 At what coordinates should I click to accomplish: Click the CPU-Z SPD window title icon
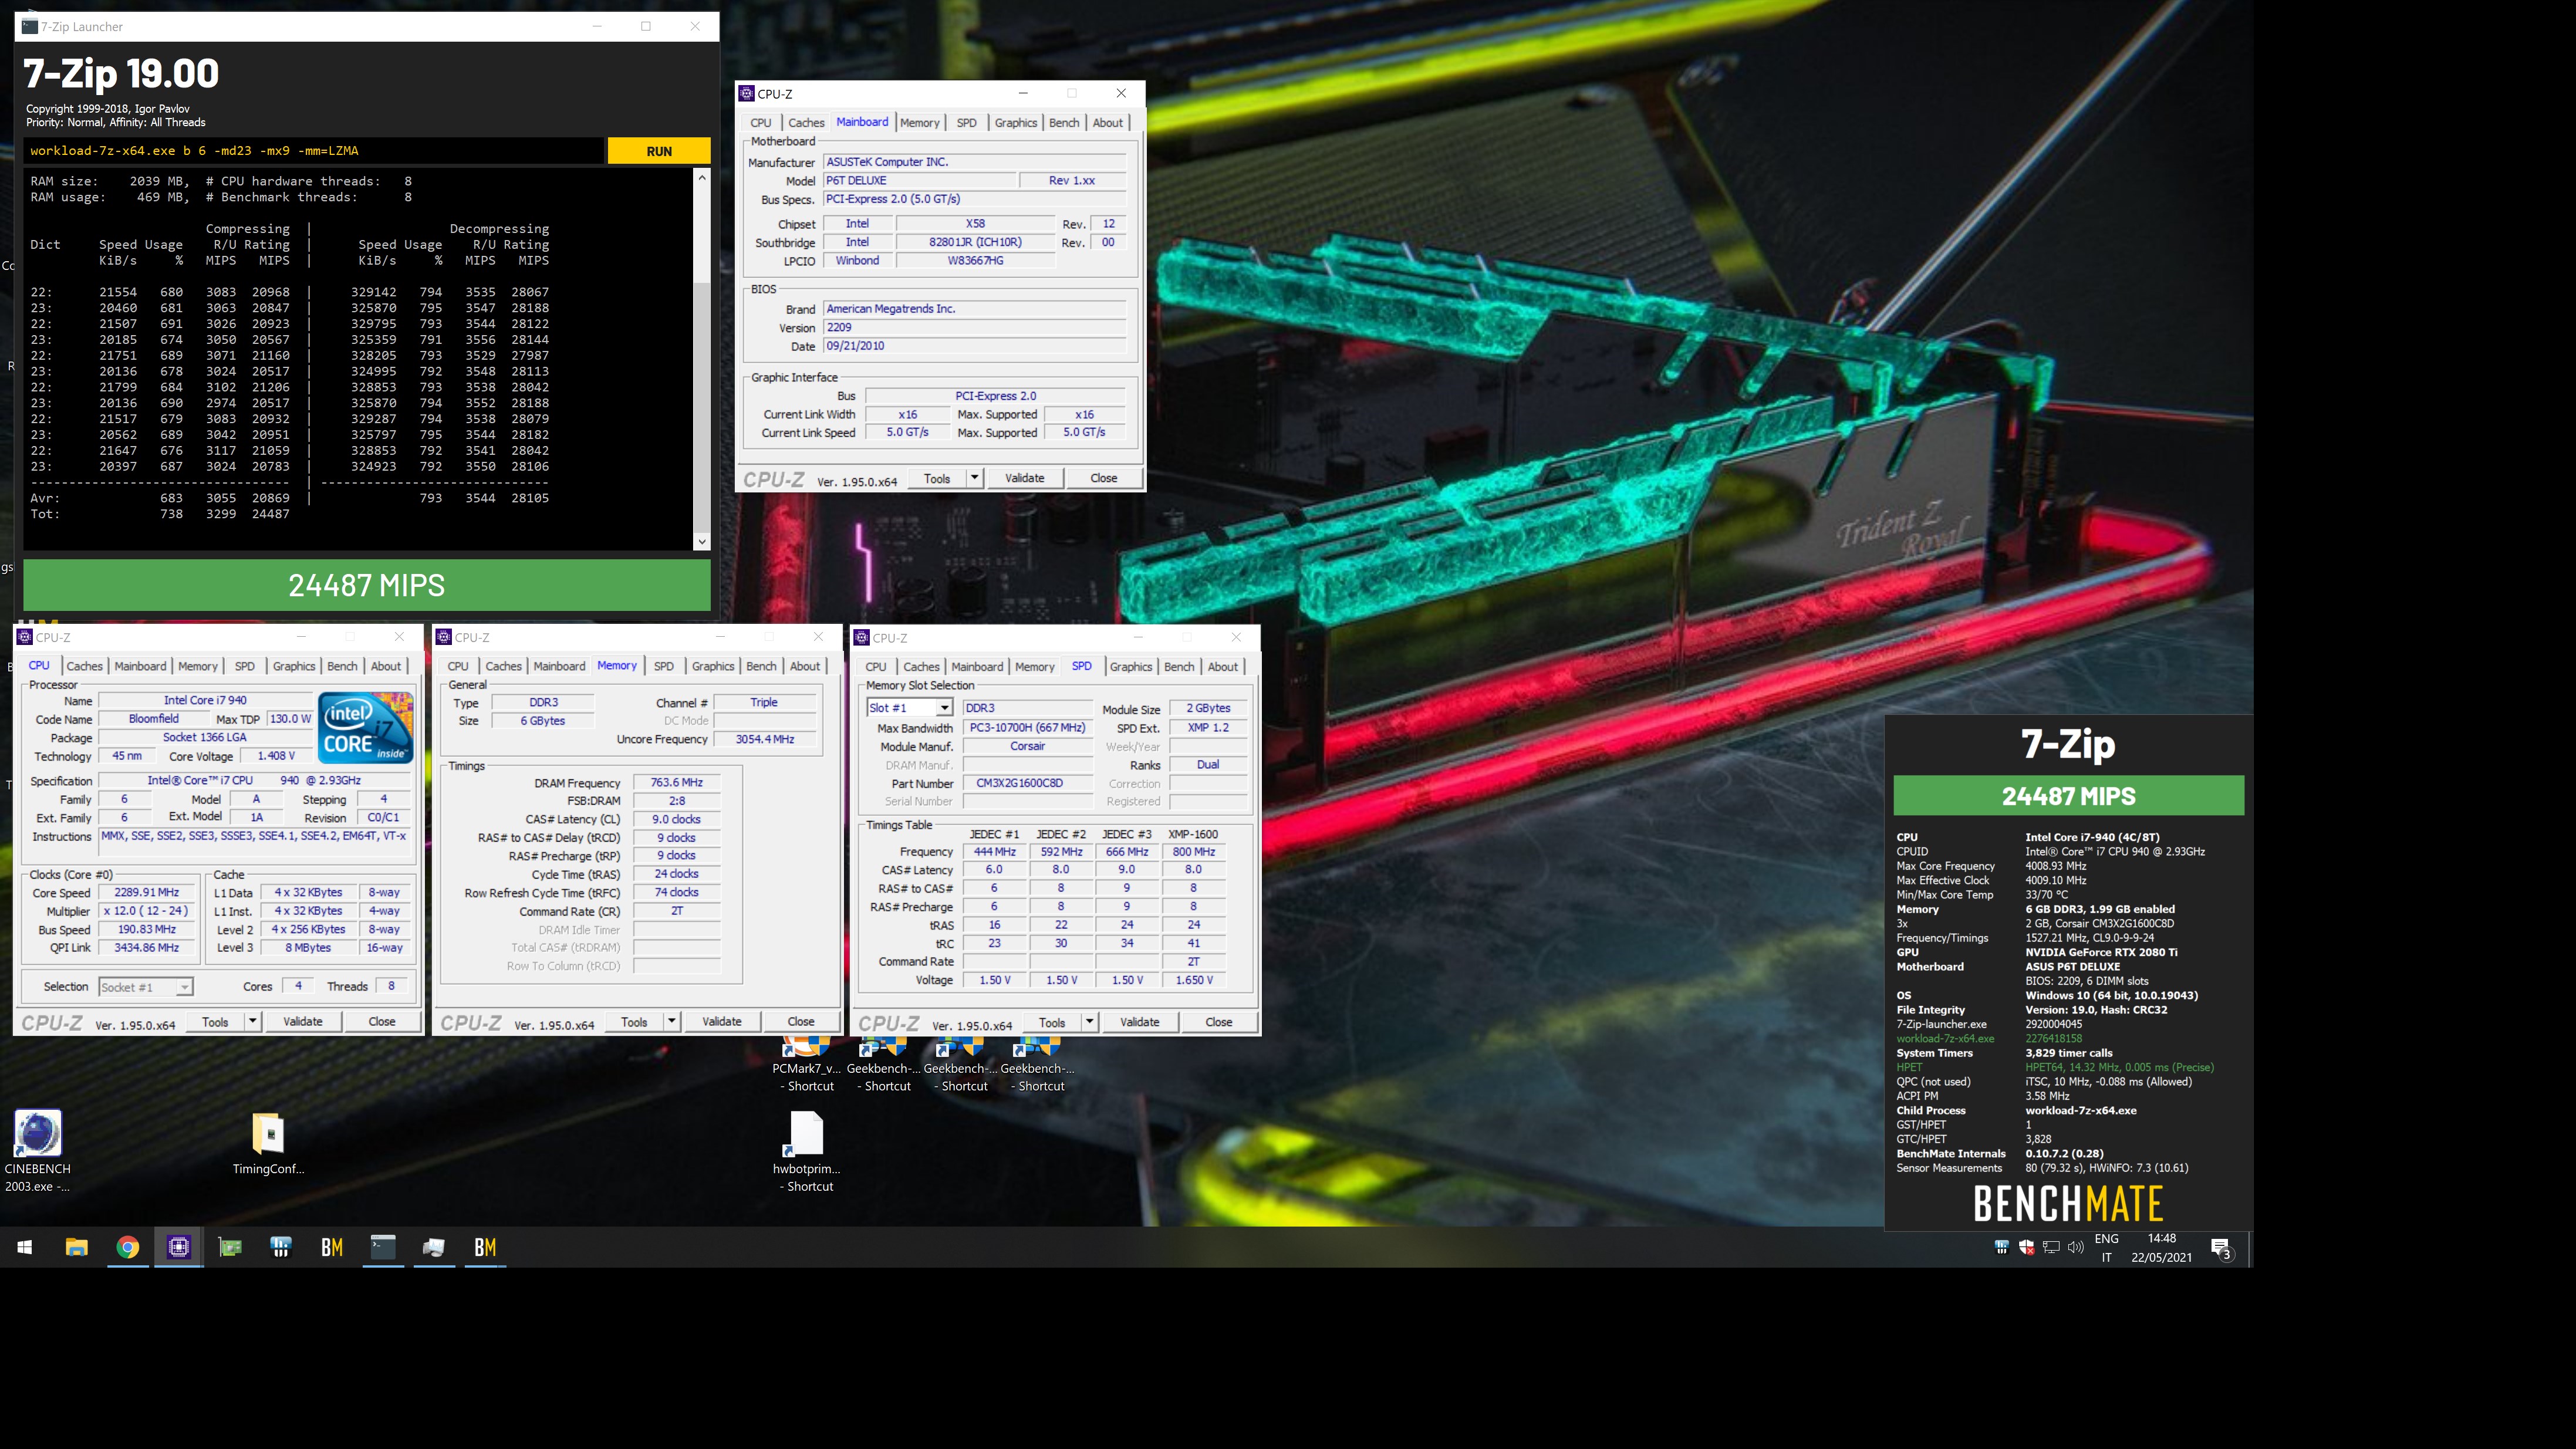pyautogui.click(x=861, y=637)
